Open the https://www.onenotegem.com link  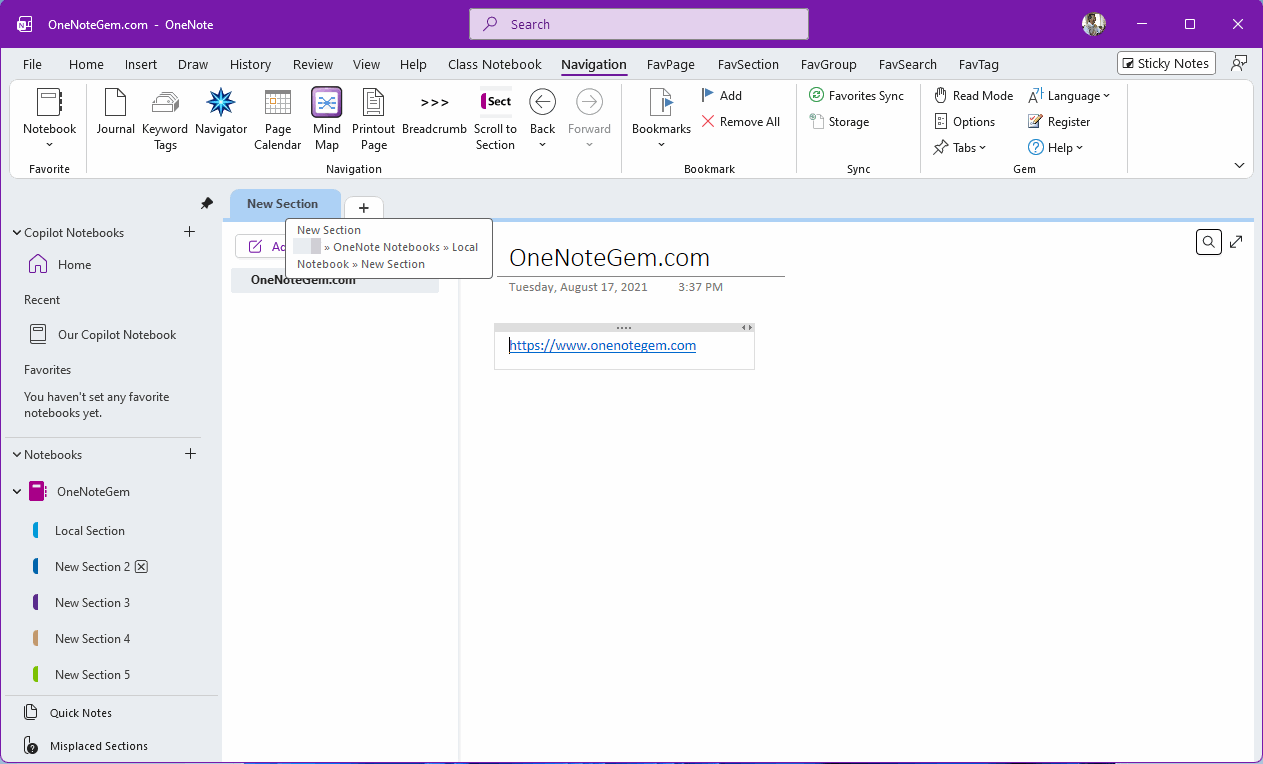(602, 345)
